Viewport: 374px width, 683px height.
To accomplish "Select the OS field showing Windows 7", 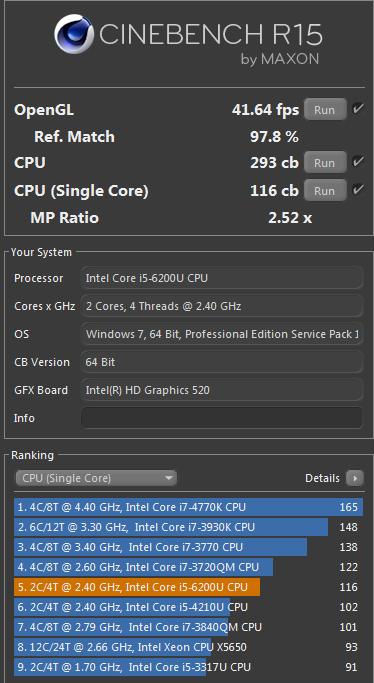I will [x=222, y=334].
